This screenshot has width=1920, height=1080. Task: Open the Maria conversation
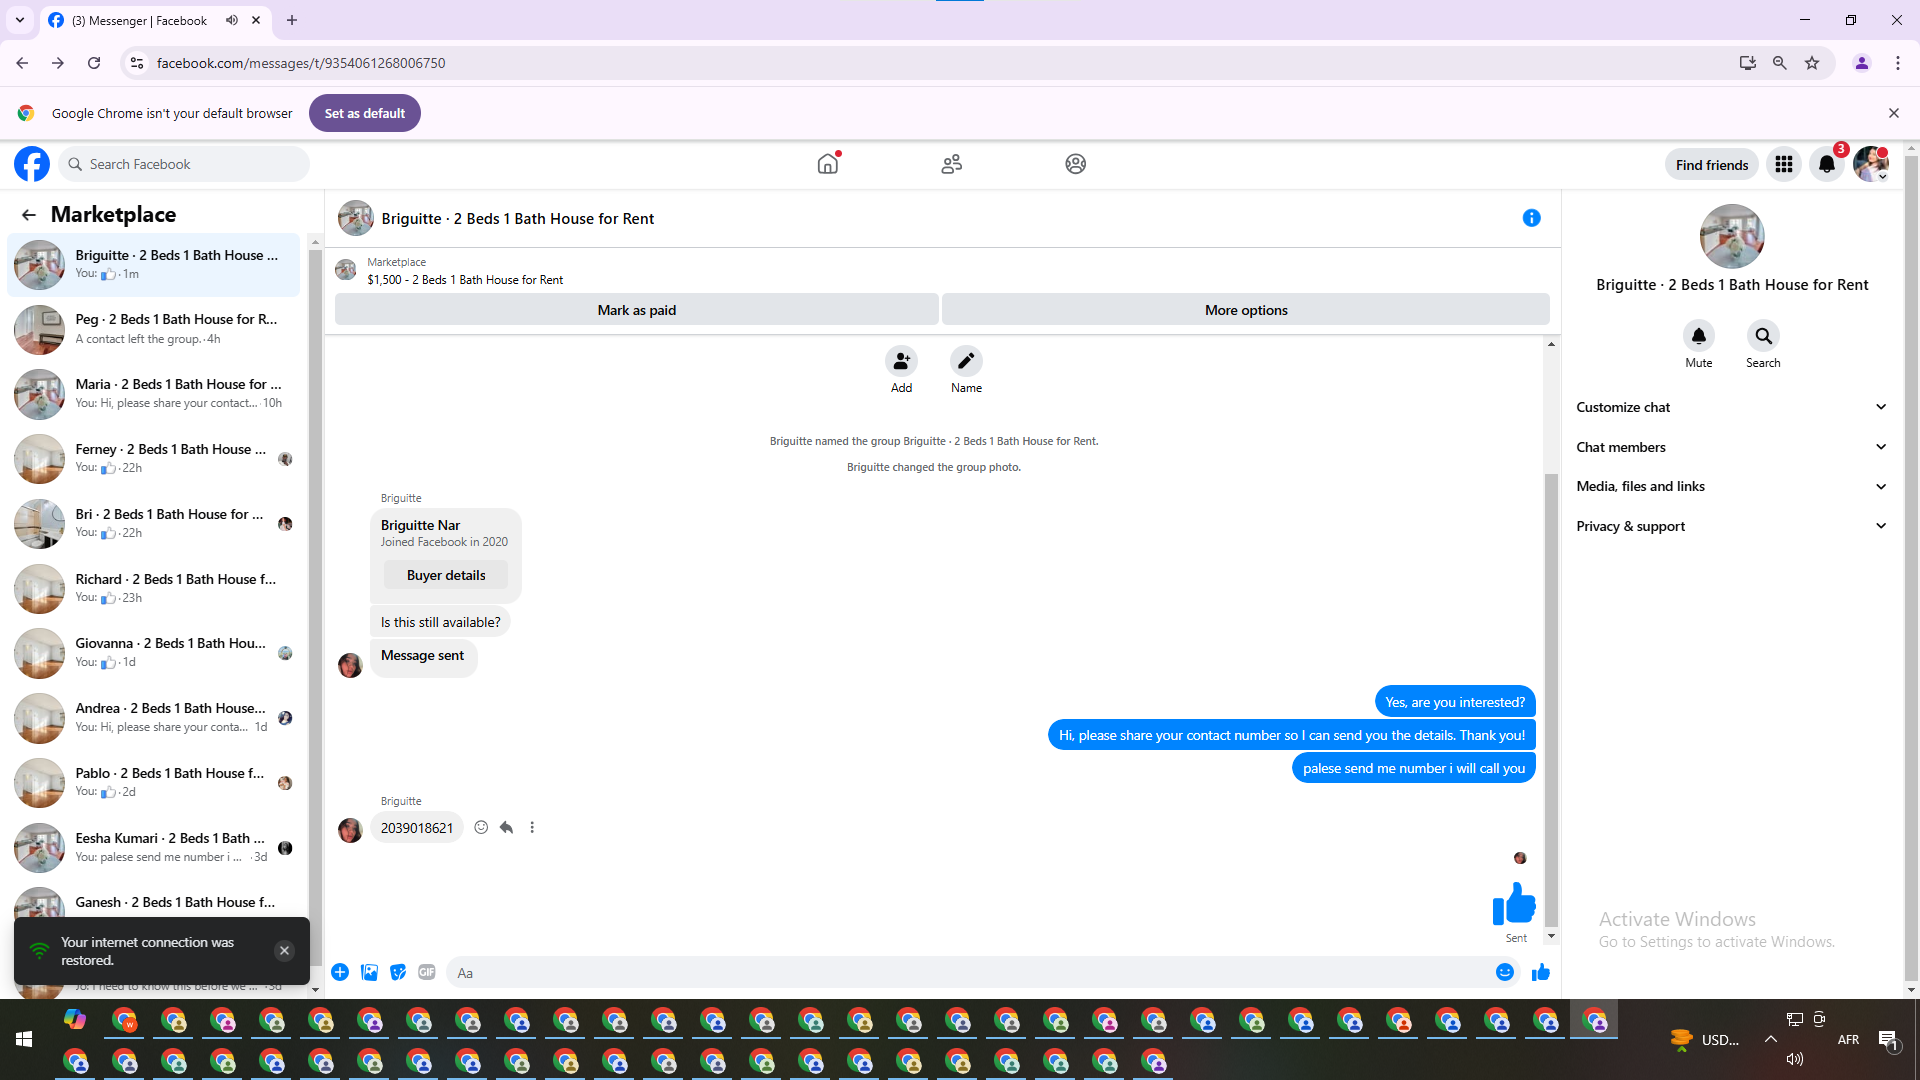[154, 394]
